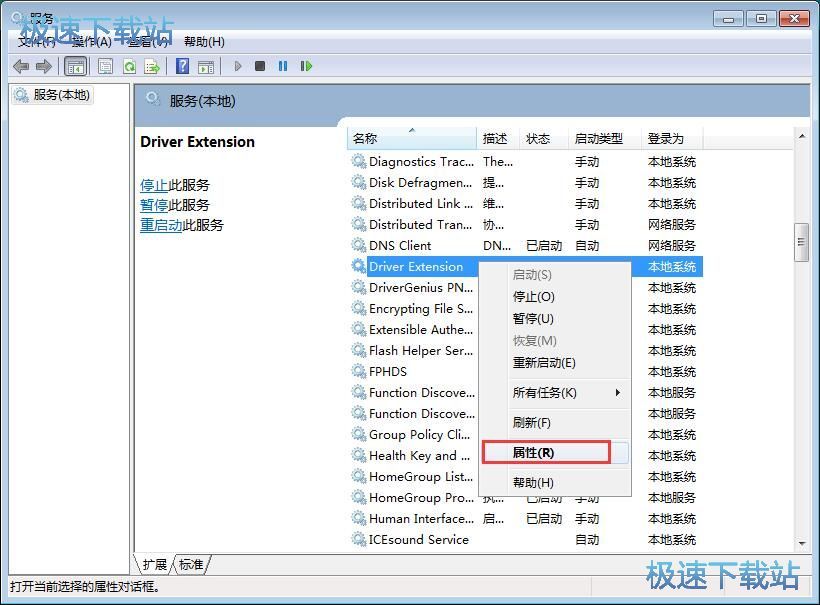Click gear icon beside Driver Extension row
Viewport: 820px width, 605px height.
(x=358, y=266)
